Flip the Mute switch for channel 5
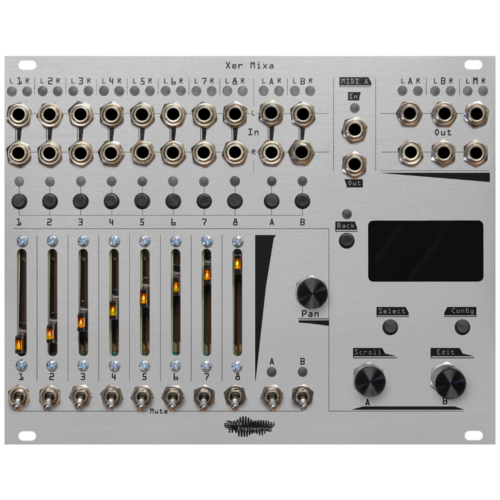Image resolution: width=500 pixels, height=500 pixels. coord(142,398)
